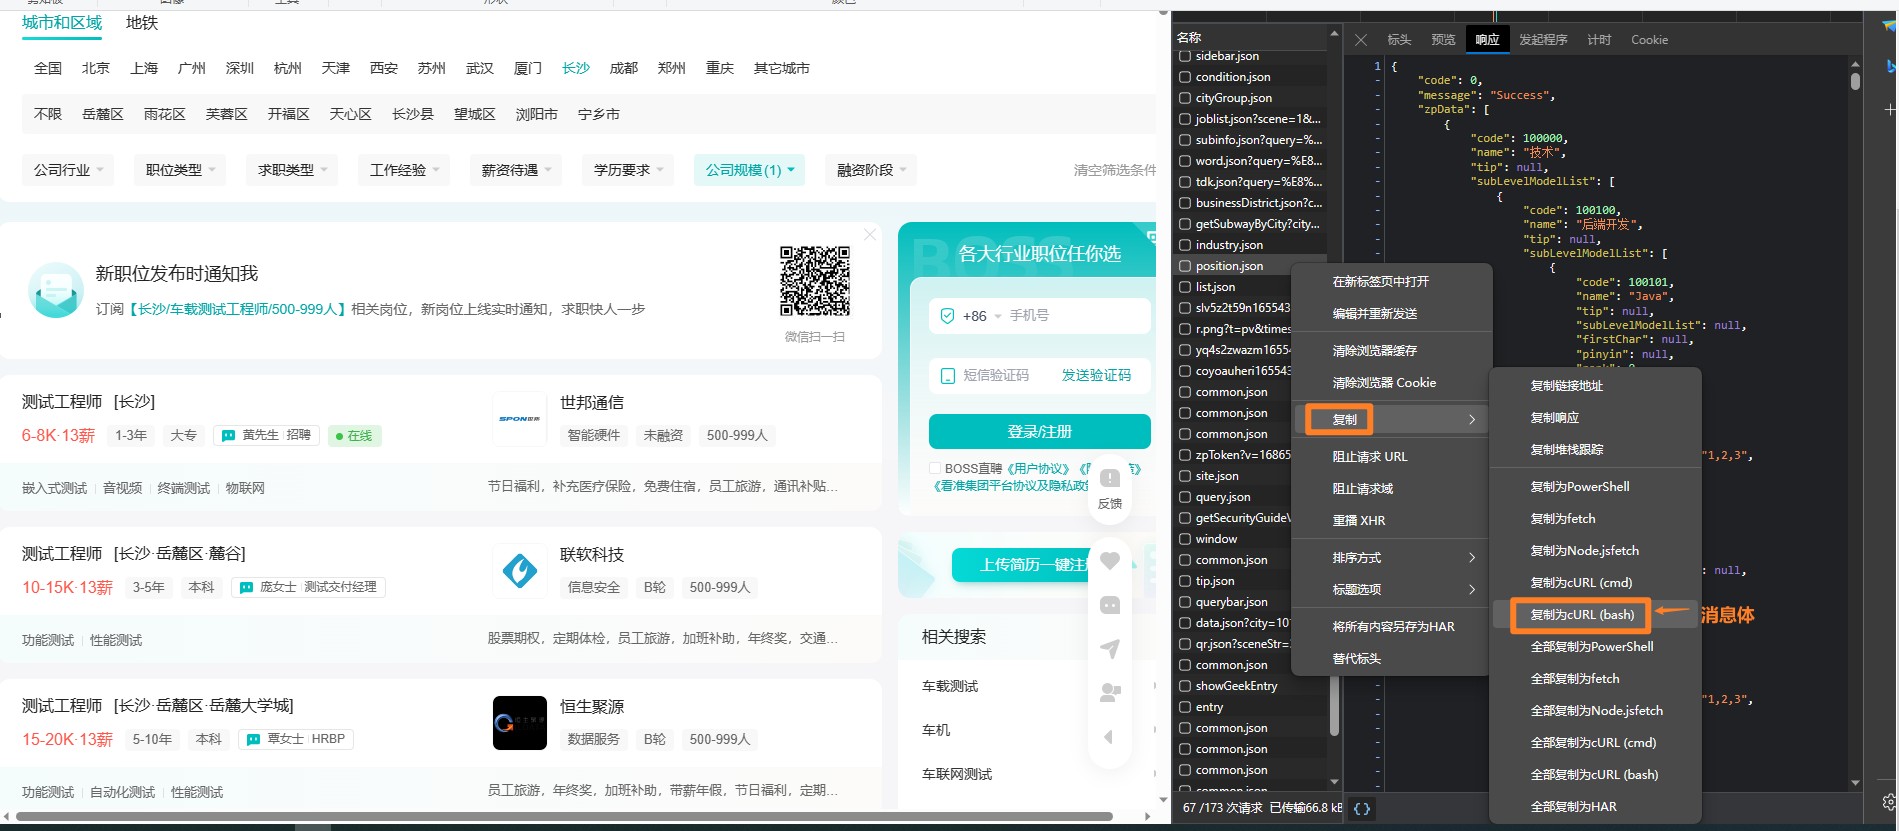1899x831 pixels.
Task: Click 发送验证码 link
Action: pos(1096,375)
